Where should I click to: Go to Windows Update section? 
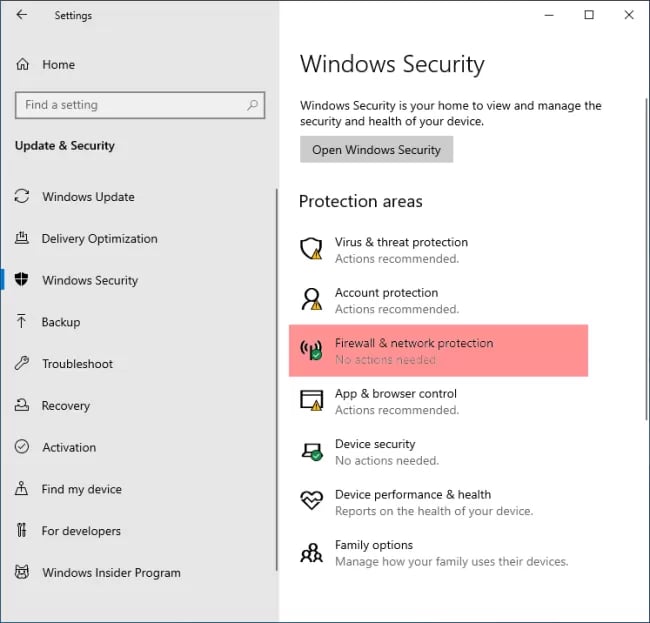(x=88, y=197)
